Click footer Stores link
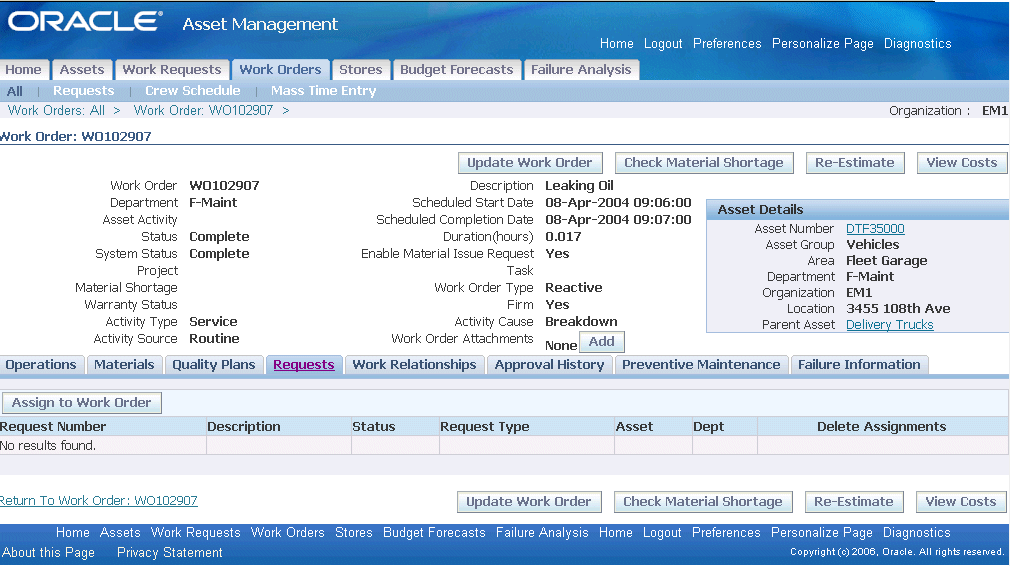 (x=354, y=533)
